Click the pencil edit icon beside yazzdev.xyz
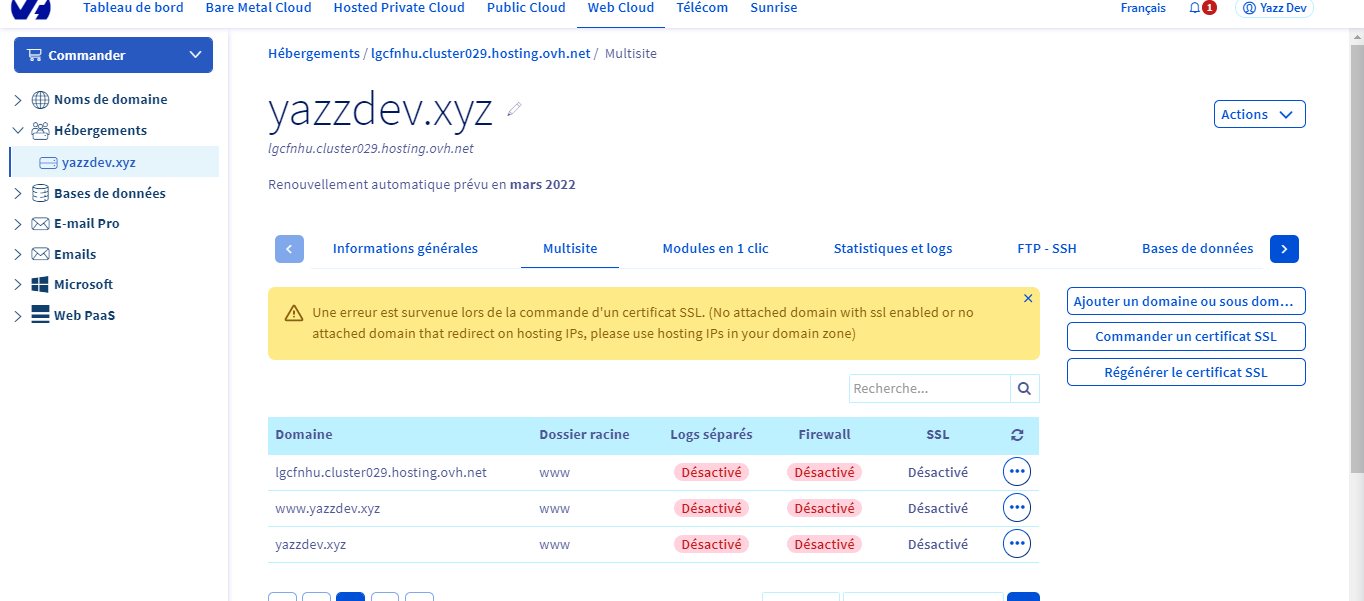1364x601 pixels. tap(514, 109)
